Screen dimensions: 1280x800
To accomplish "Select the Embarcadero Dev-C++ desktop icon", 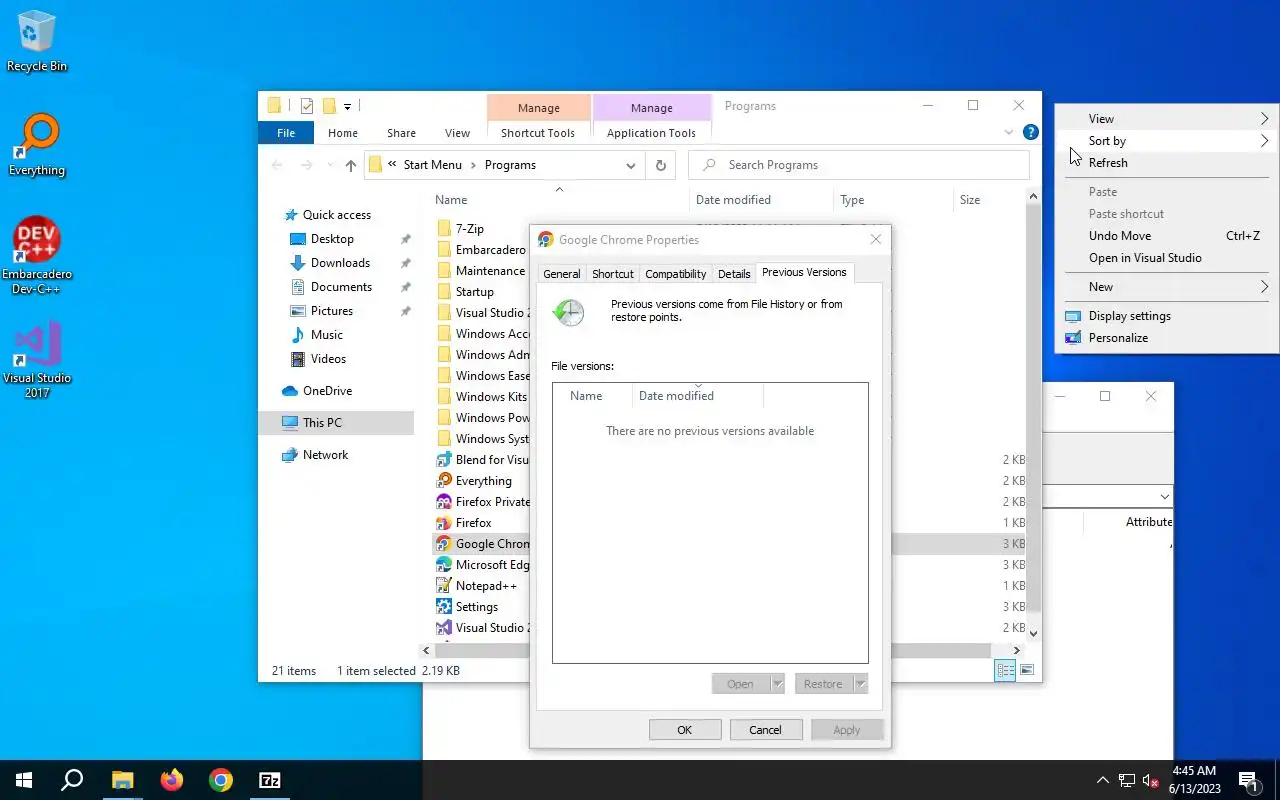I will (x=37, y=256).
